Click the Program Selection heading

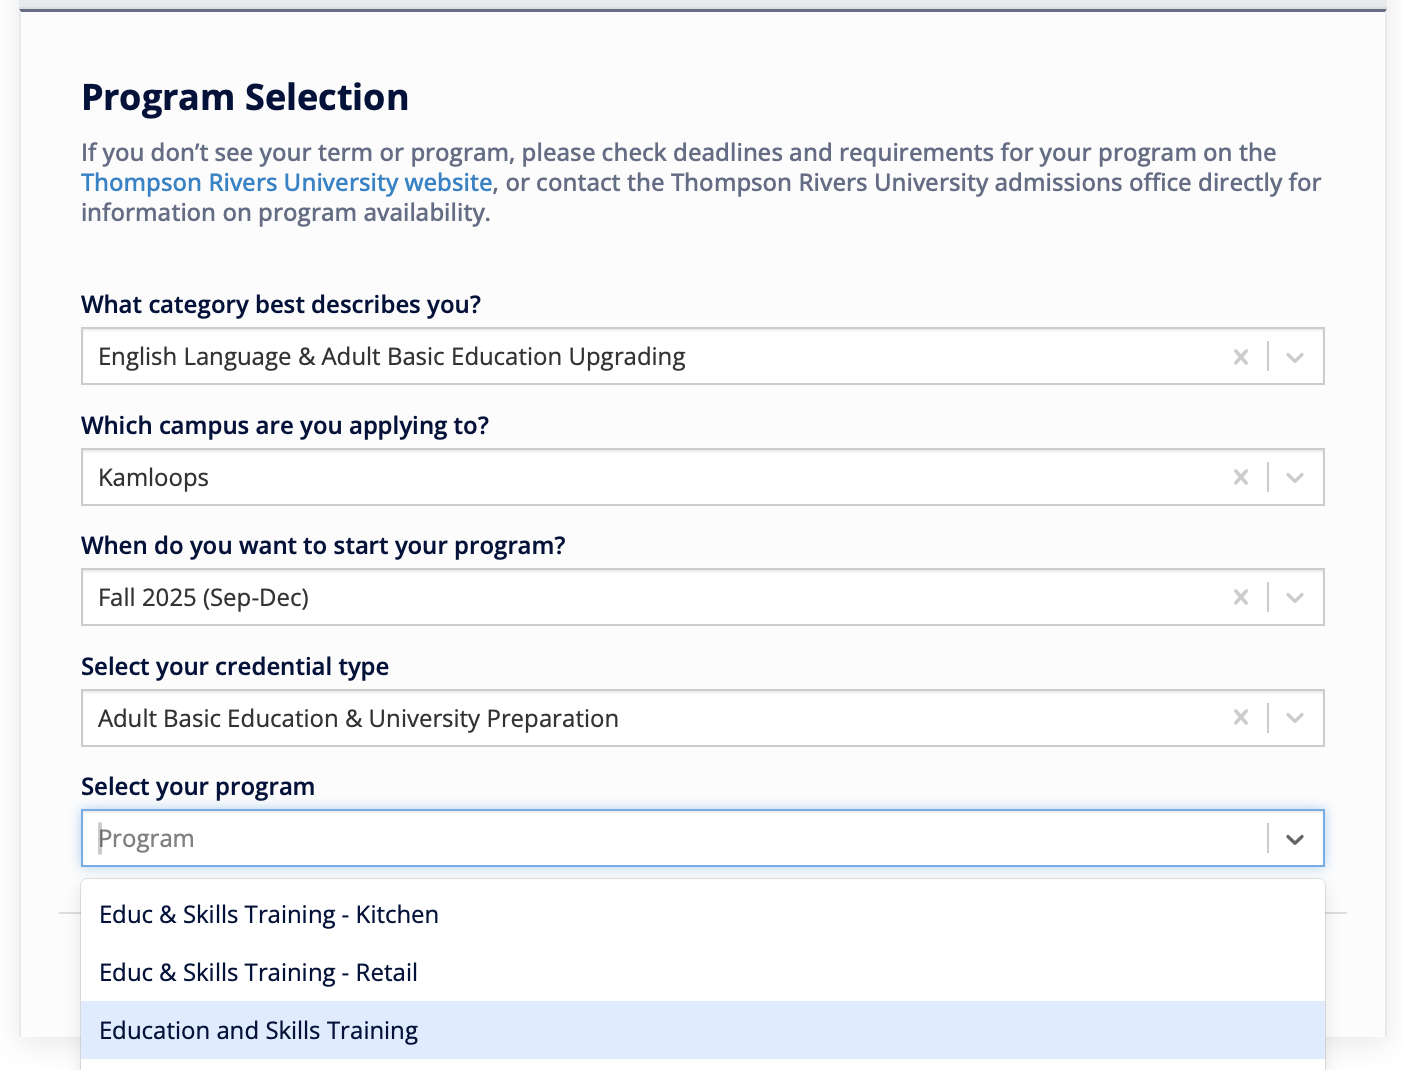(245, 98)
